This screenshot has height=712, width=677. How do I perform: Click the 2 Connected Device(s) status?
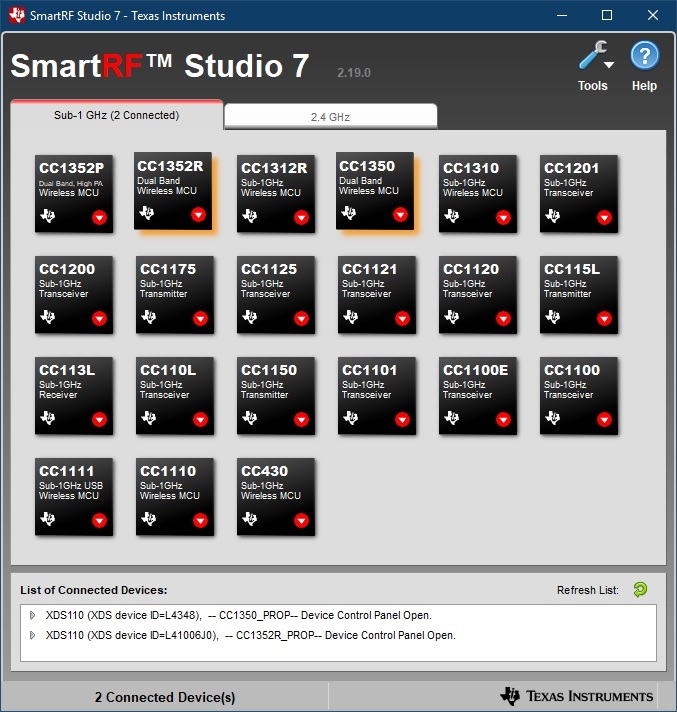165,697
